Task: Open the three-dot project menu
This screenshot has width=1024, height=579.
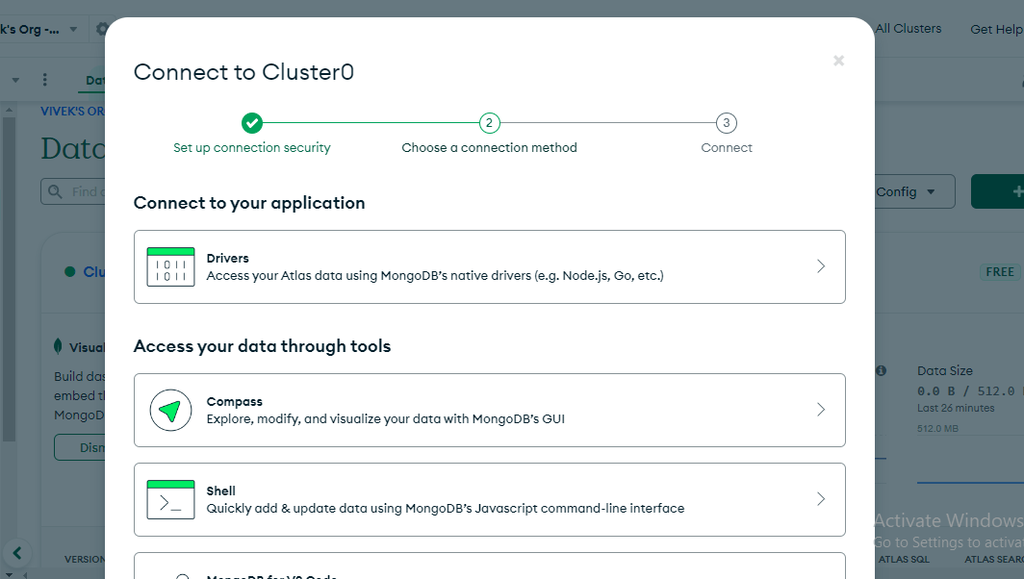Action: [x=44, y=80]
